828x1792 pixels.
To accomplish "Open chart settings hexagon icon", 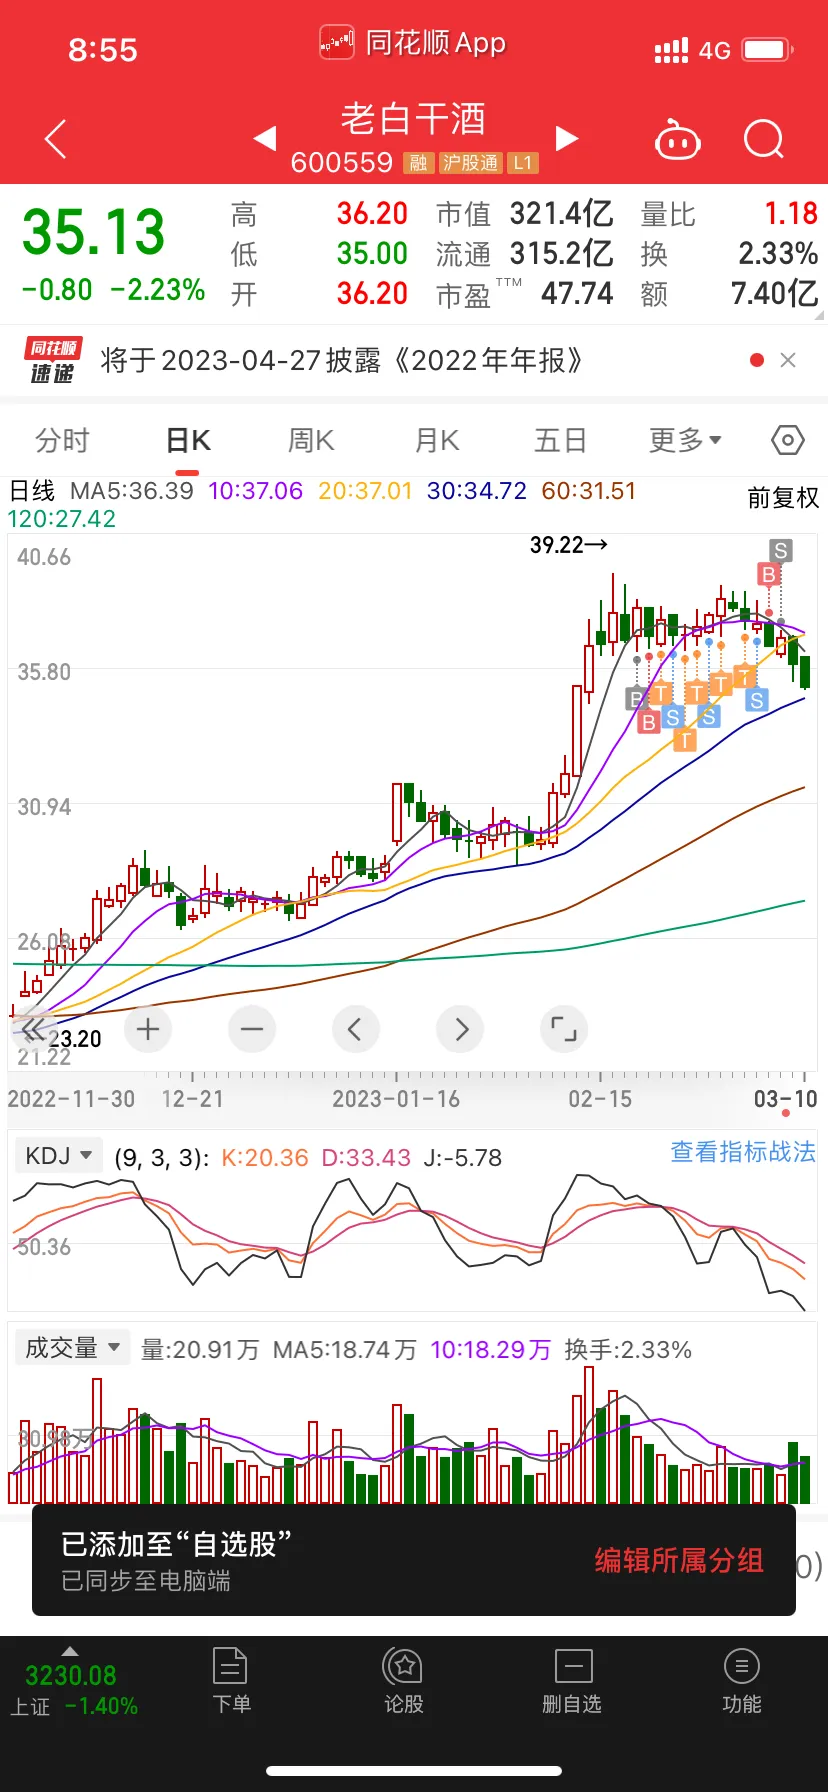I will click(788, 440).
